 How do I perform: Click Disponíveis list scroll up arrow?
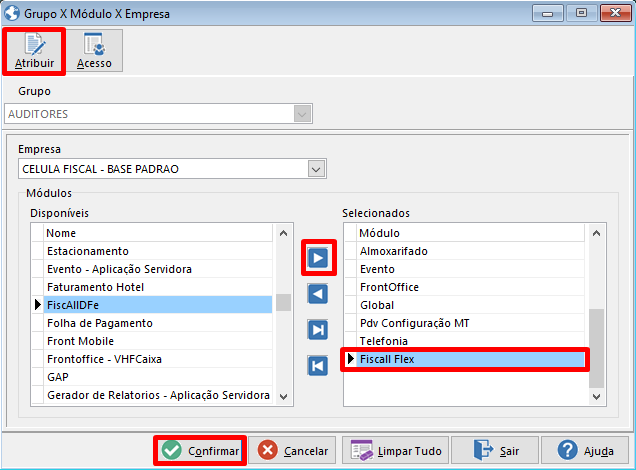tap(284, 233)
